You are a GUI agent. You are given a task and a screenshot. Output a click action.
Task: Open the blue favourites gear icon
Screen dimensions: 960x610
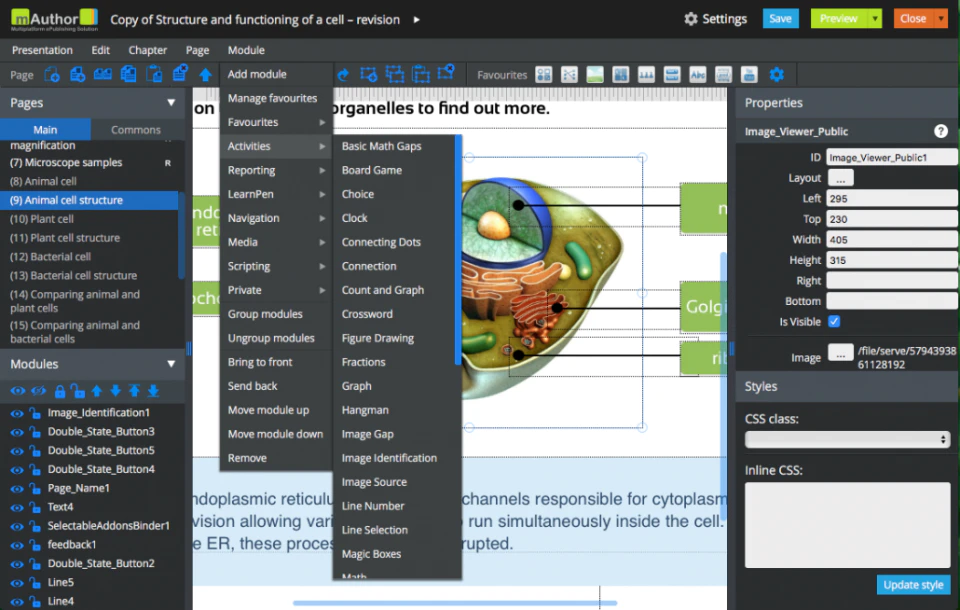[x=776, y=75]
